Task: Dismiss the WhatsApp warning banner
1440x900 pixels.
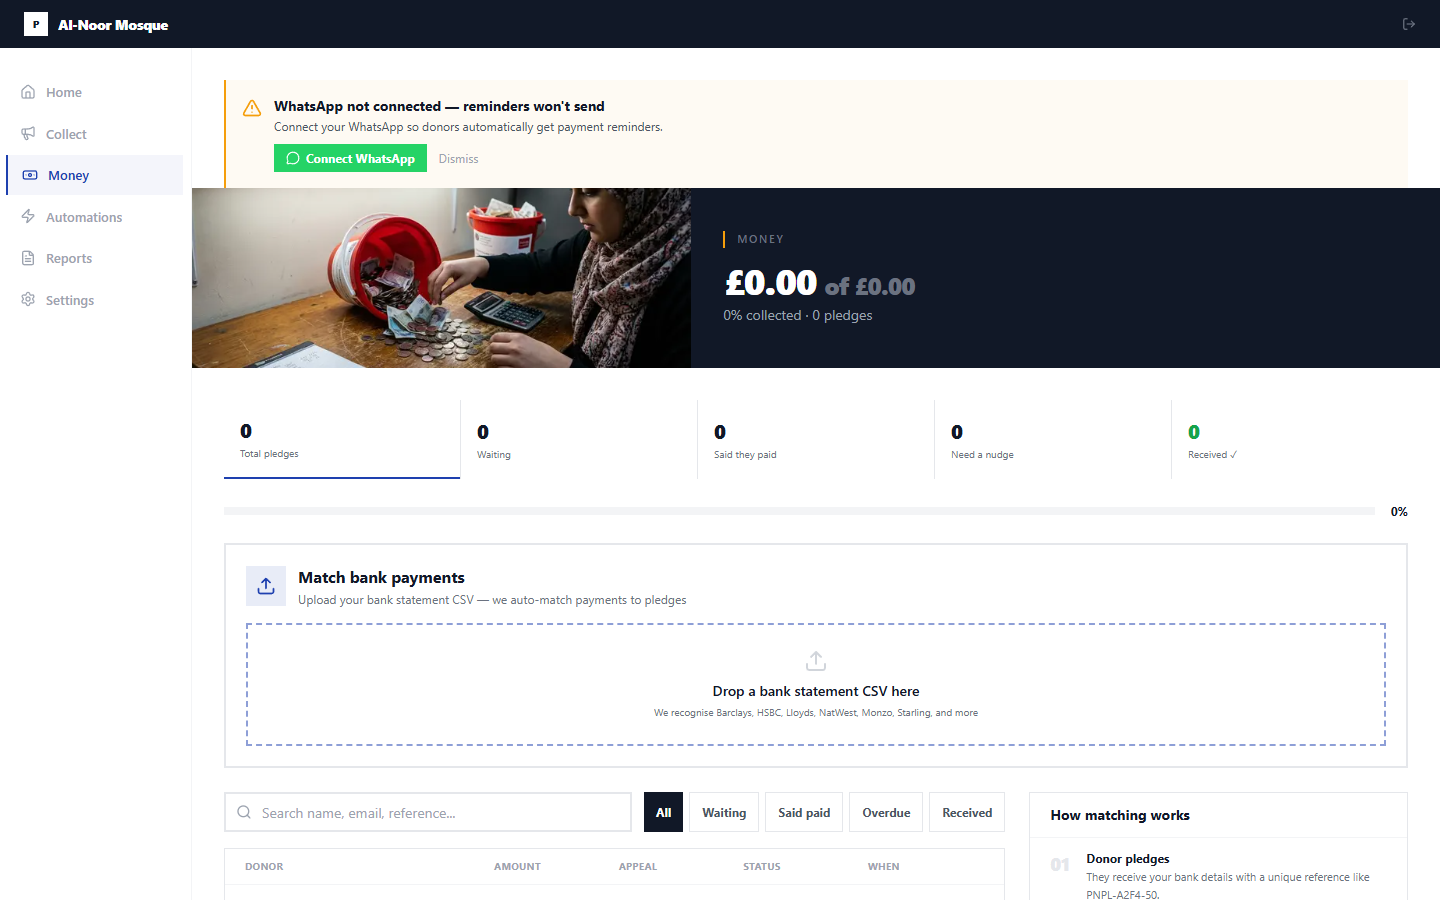Action: click(x=458, y=159)
